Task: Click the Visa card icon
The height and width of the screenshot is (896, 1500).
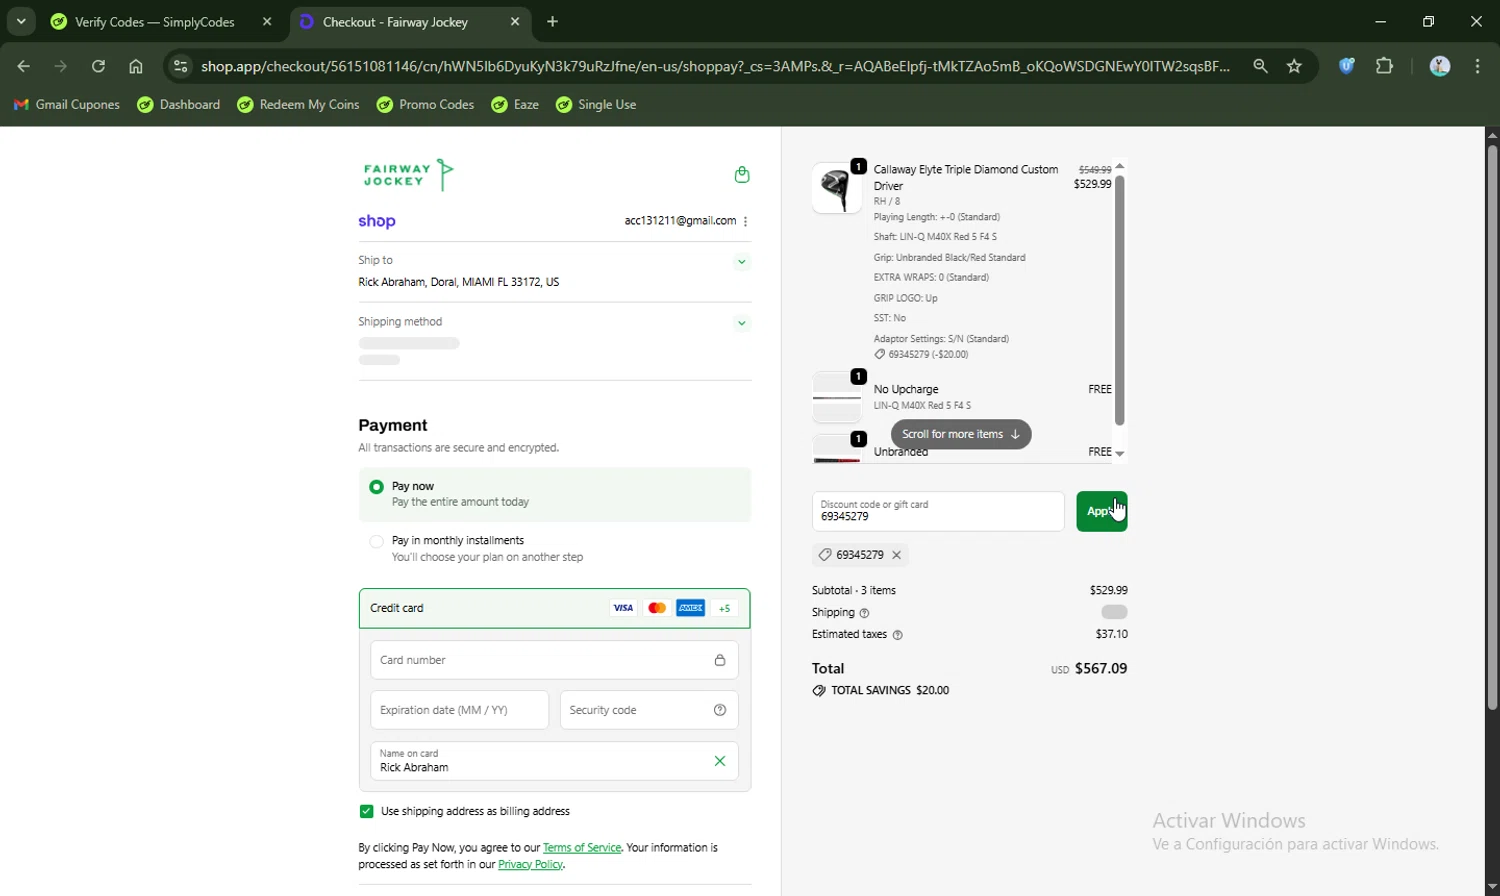Action: click(623, 608)
